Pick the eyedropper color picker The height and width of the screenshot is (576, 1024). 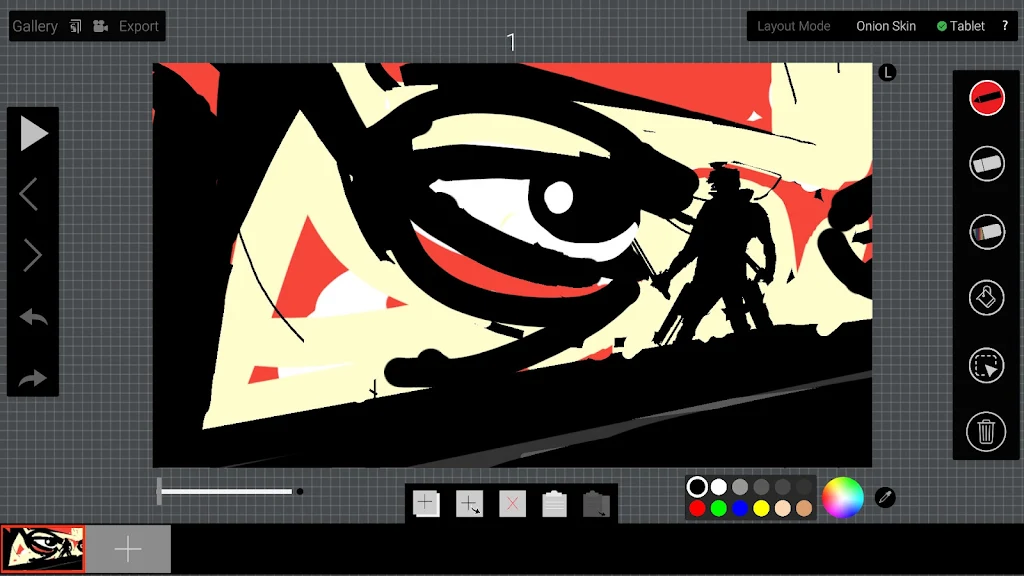point(885,497)
